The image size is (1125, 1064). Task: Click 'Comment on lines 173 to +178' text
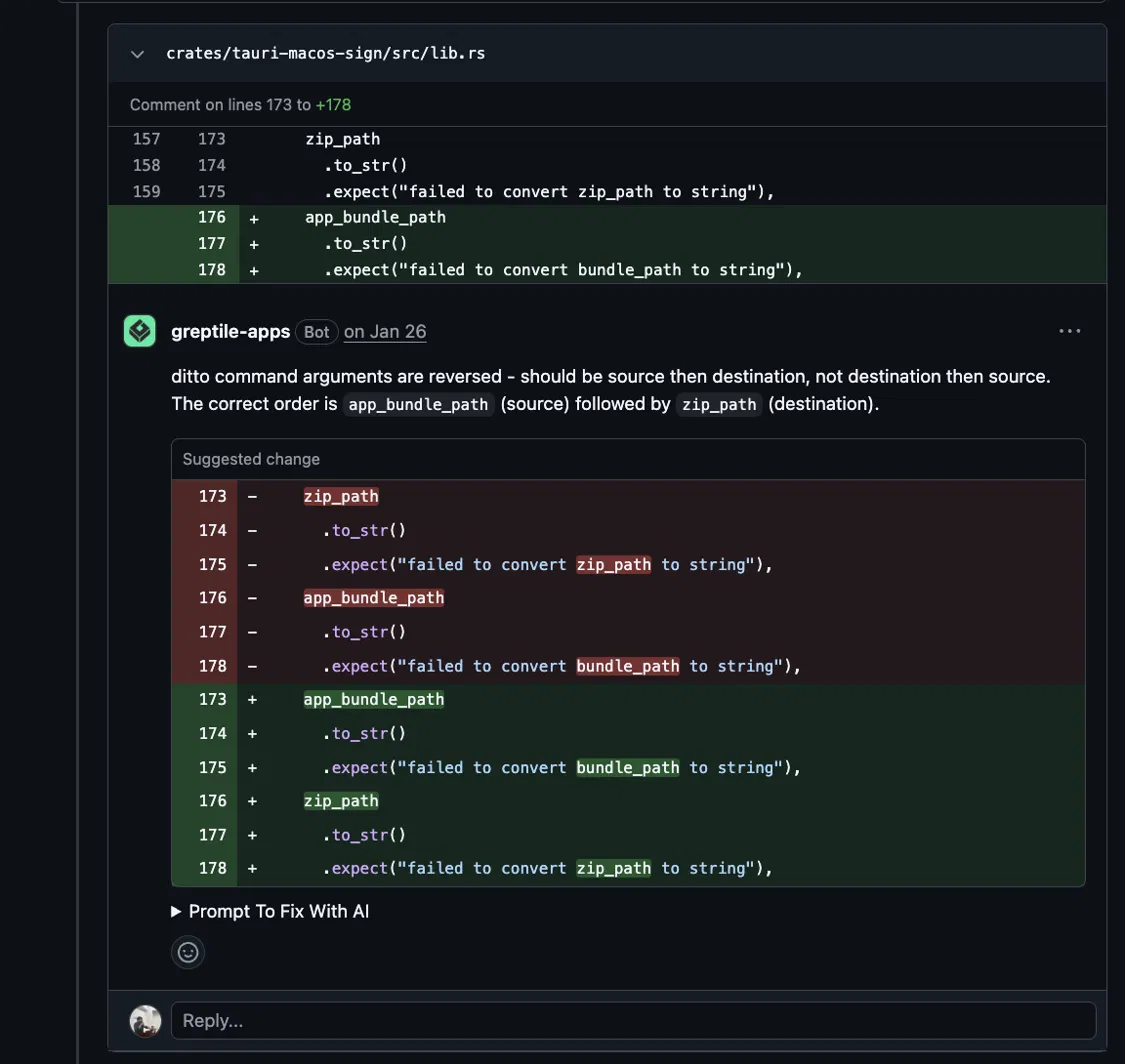[x=240, y=105]
